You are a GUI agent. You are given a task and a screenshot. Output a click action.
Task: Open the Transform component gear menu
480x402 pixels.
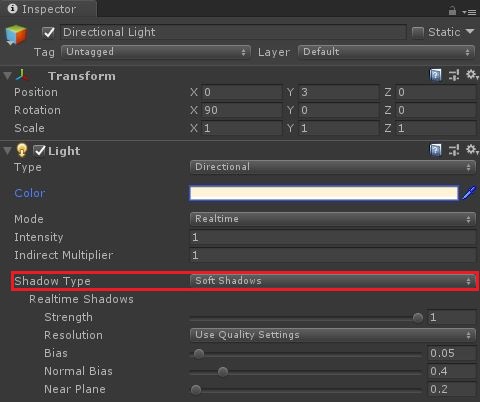[472, 75]
